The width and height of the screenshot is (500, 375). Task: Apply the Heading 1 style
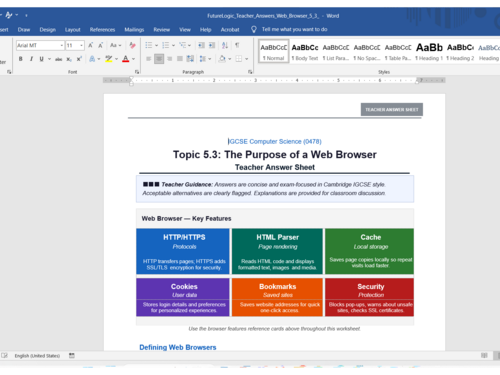click(429, 51)
